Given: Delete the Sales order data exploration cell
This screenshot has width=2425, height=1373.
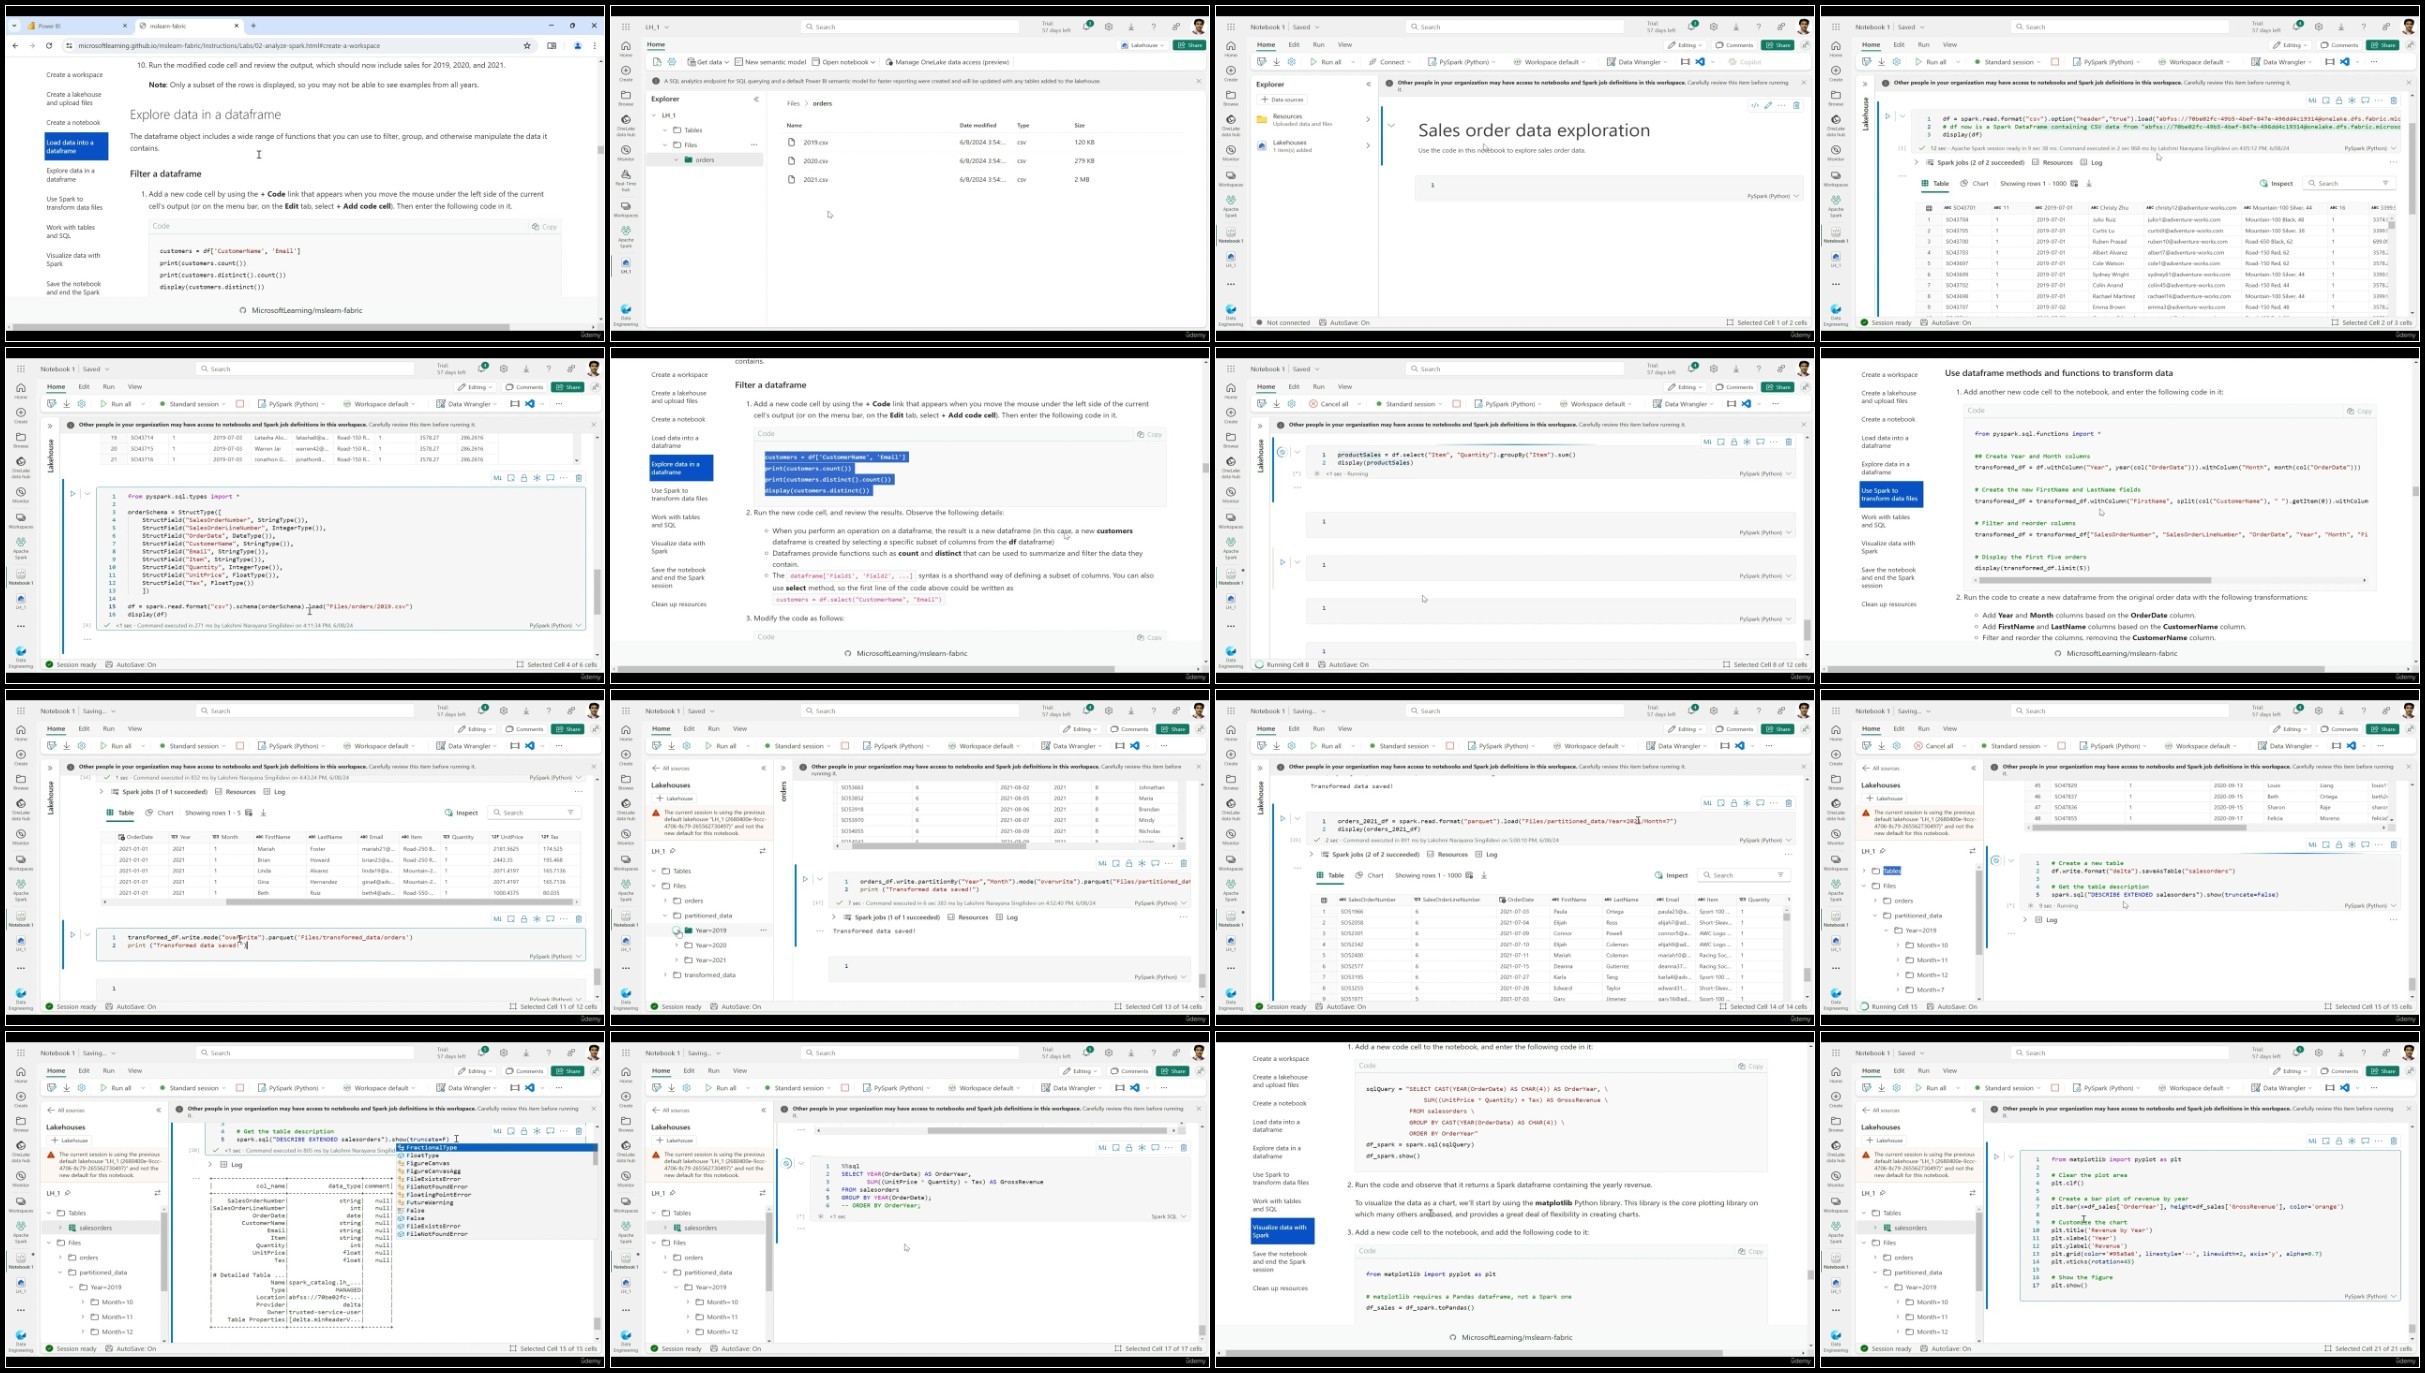Looking at the screenshot, I should (x=1796, y=105).
